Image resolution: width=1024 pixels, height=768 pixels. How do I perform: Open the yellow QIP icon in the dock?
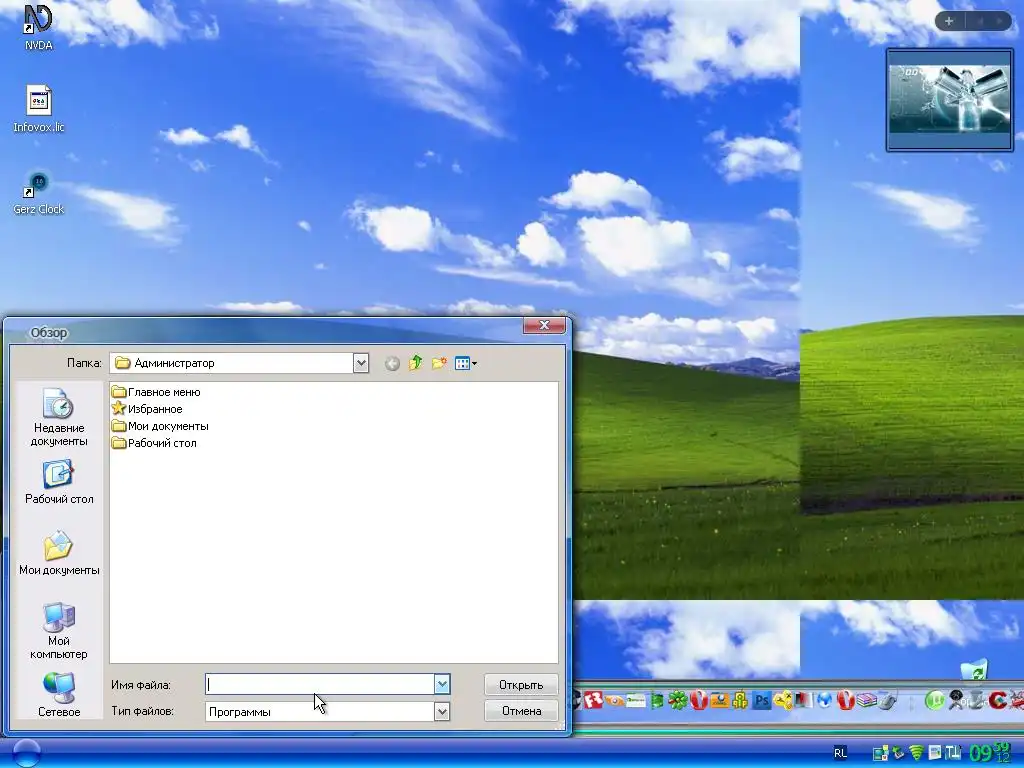point(740,701)
